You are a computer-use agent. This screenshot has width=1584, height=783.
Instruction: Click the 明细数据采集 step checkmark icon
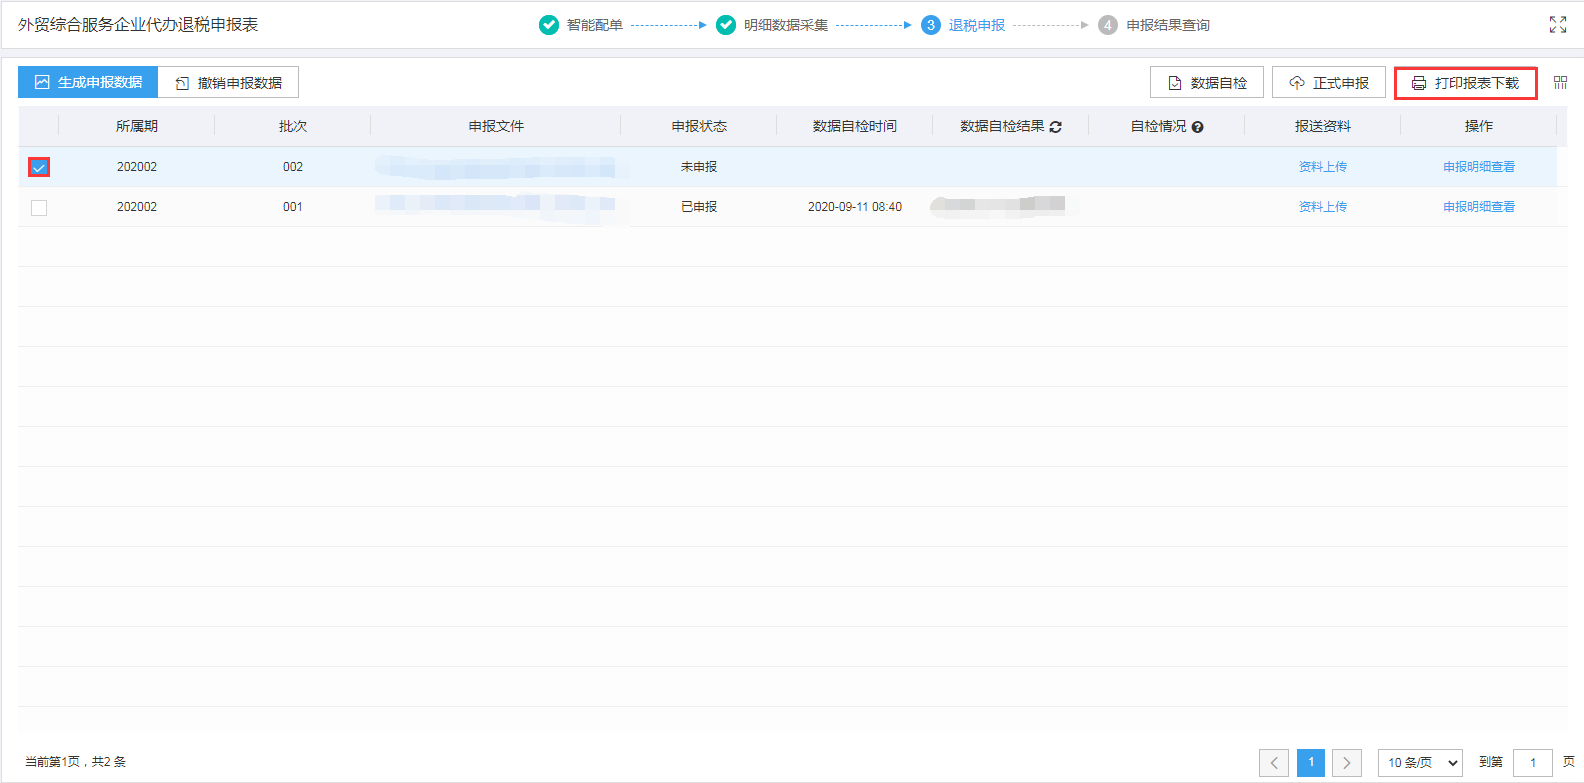(x=726, y=25)
